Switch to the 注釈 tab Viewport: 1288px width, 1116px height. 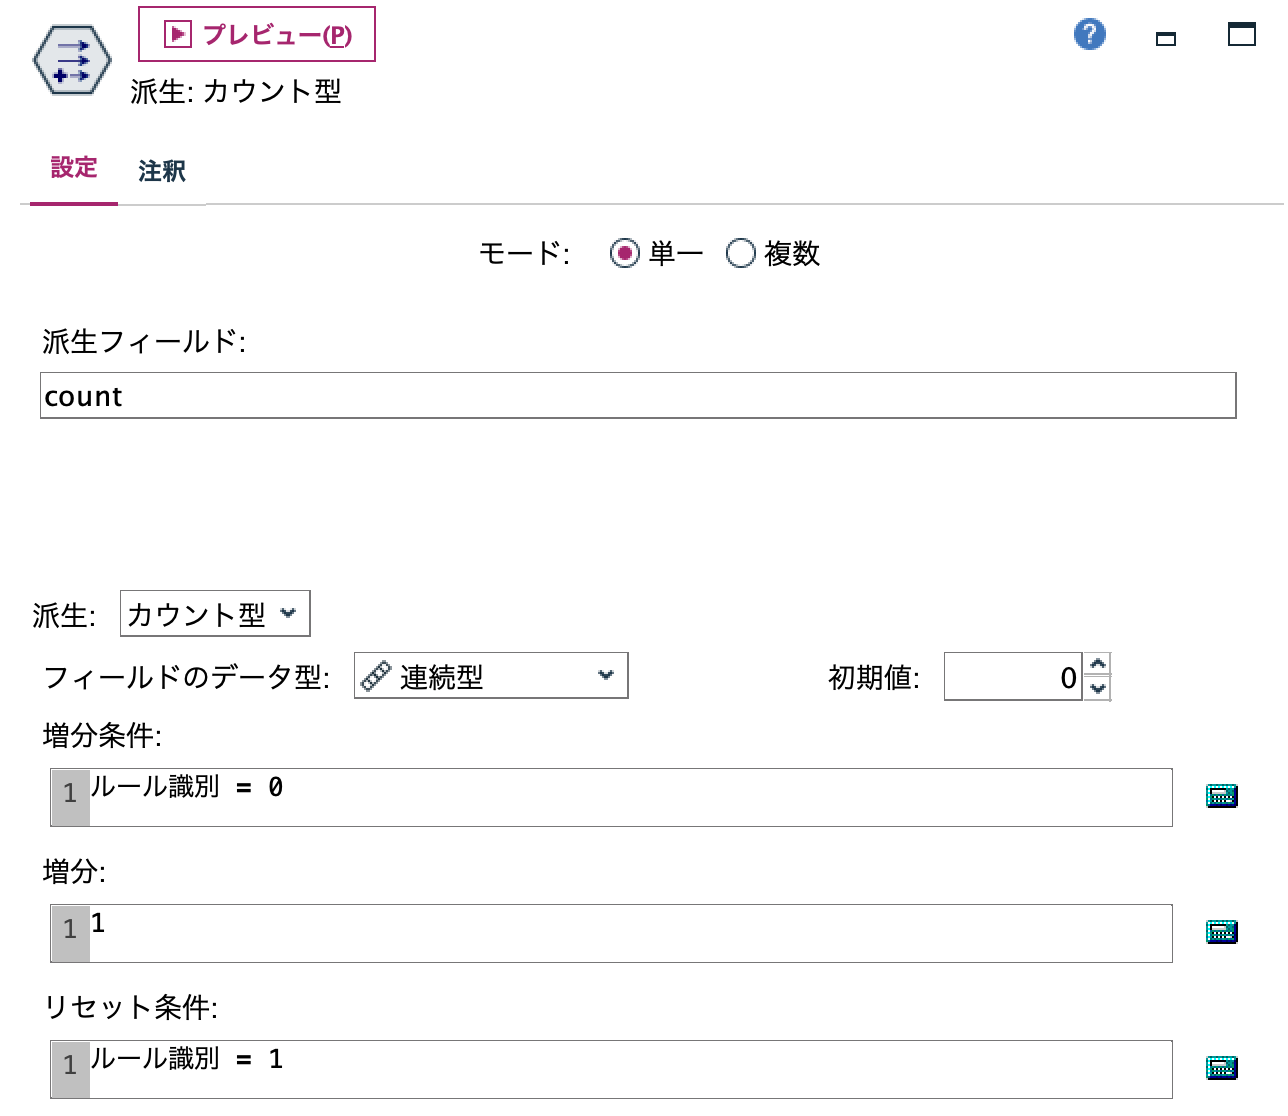161,170
